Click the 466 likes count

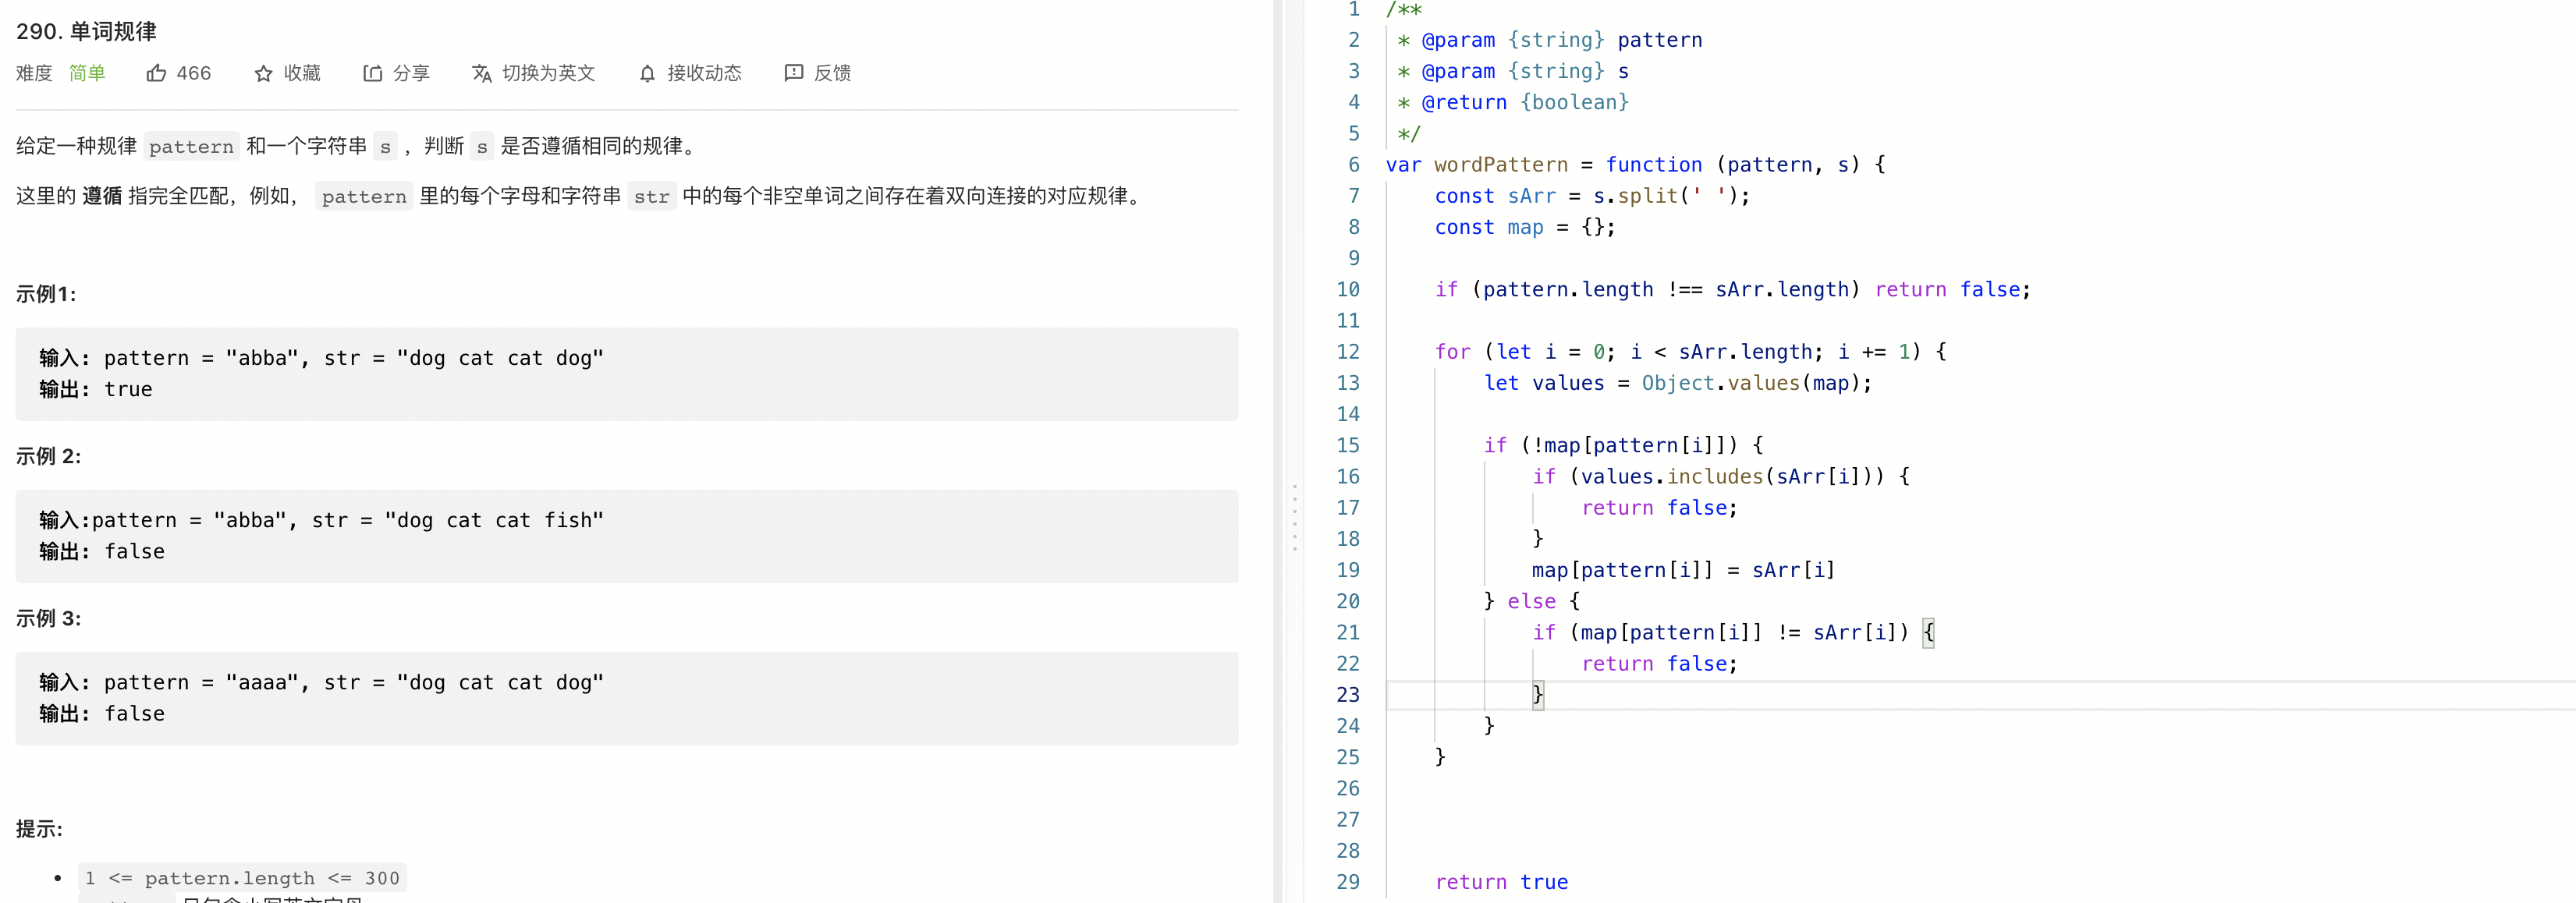tap(193, 73)
